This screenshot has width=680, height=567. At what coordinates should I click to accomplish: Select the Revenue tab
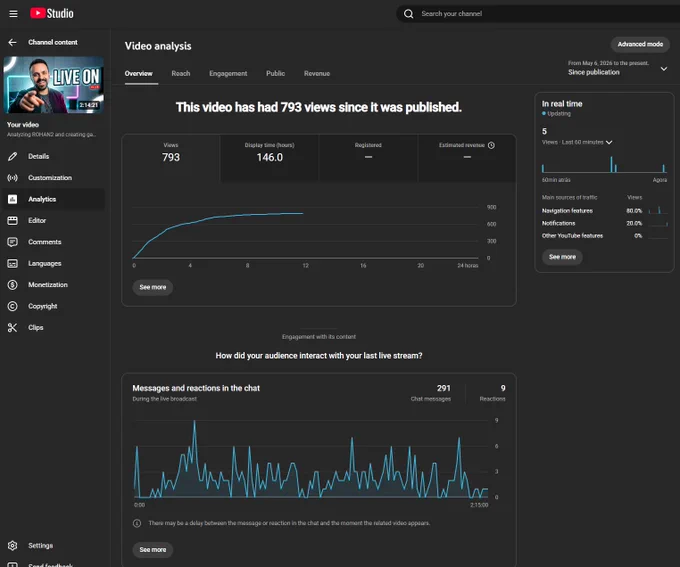[317, 74]
